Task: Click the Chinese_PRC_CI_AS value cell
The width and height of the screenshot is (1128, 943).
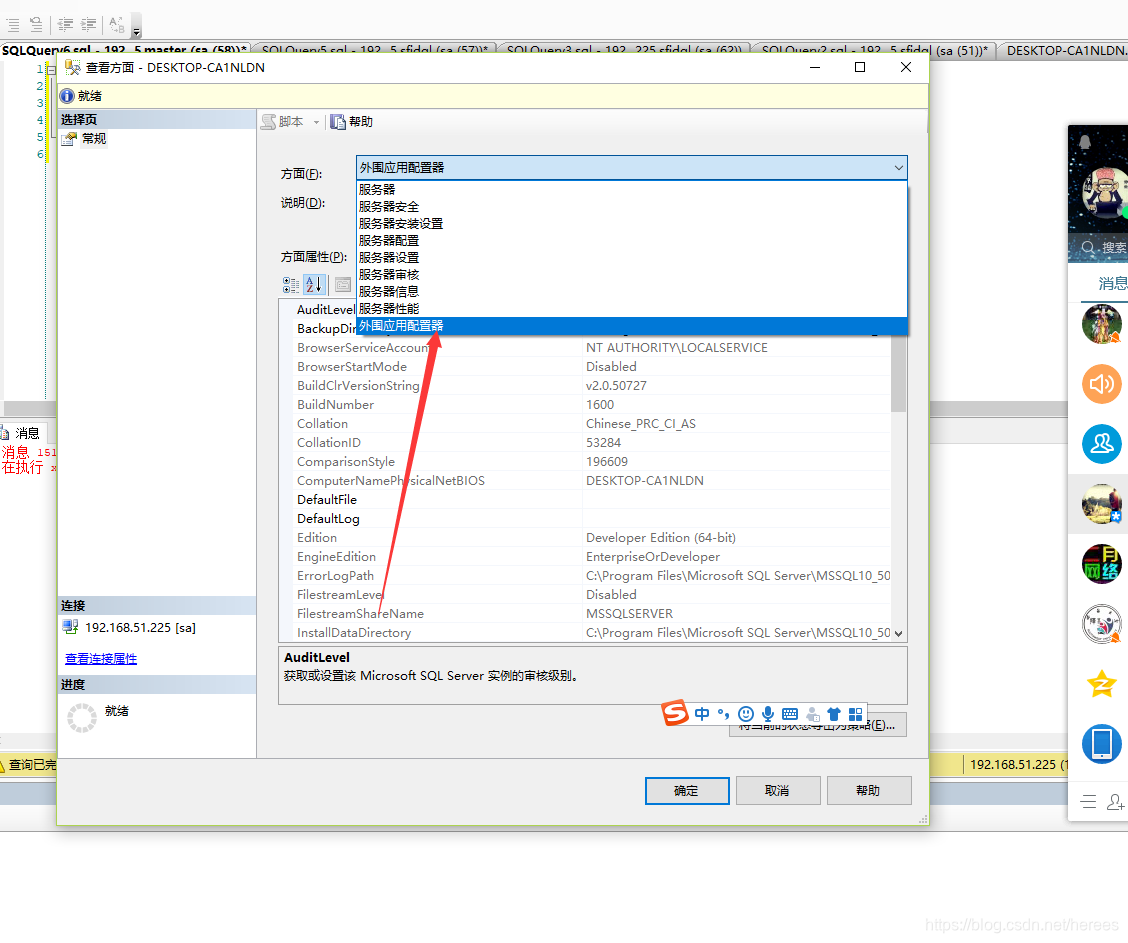Action: click(x=737, y=424)
